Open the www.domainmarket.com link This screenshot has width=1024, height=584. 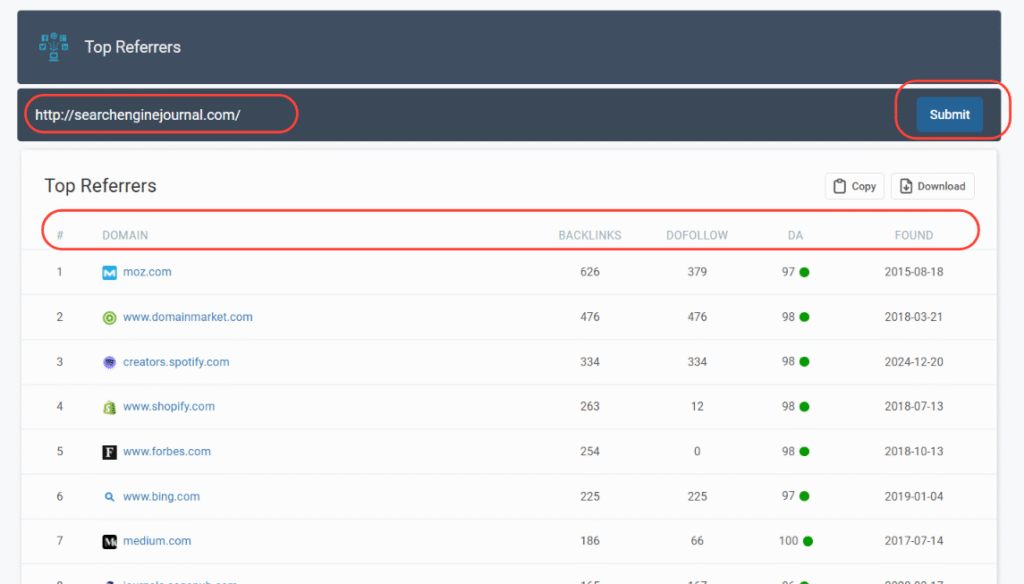(x=187, y=317)
